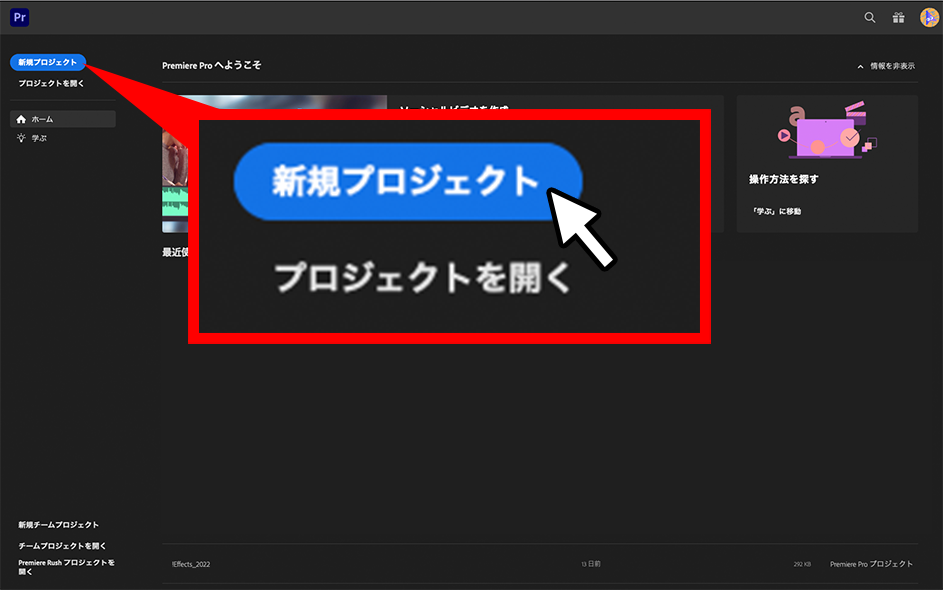The height and width of the screenshot is (590, 943).
Task: Click the 292 KB size value
Action: 802,564
